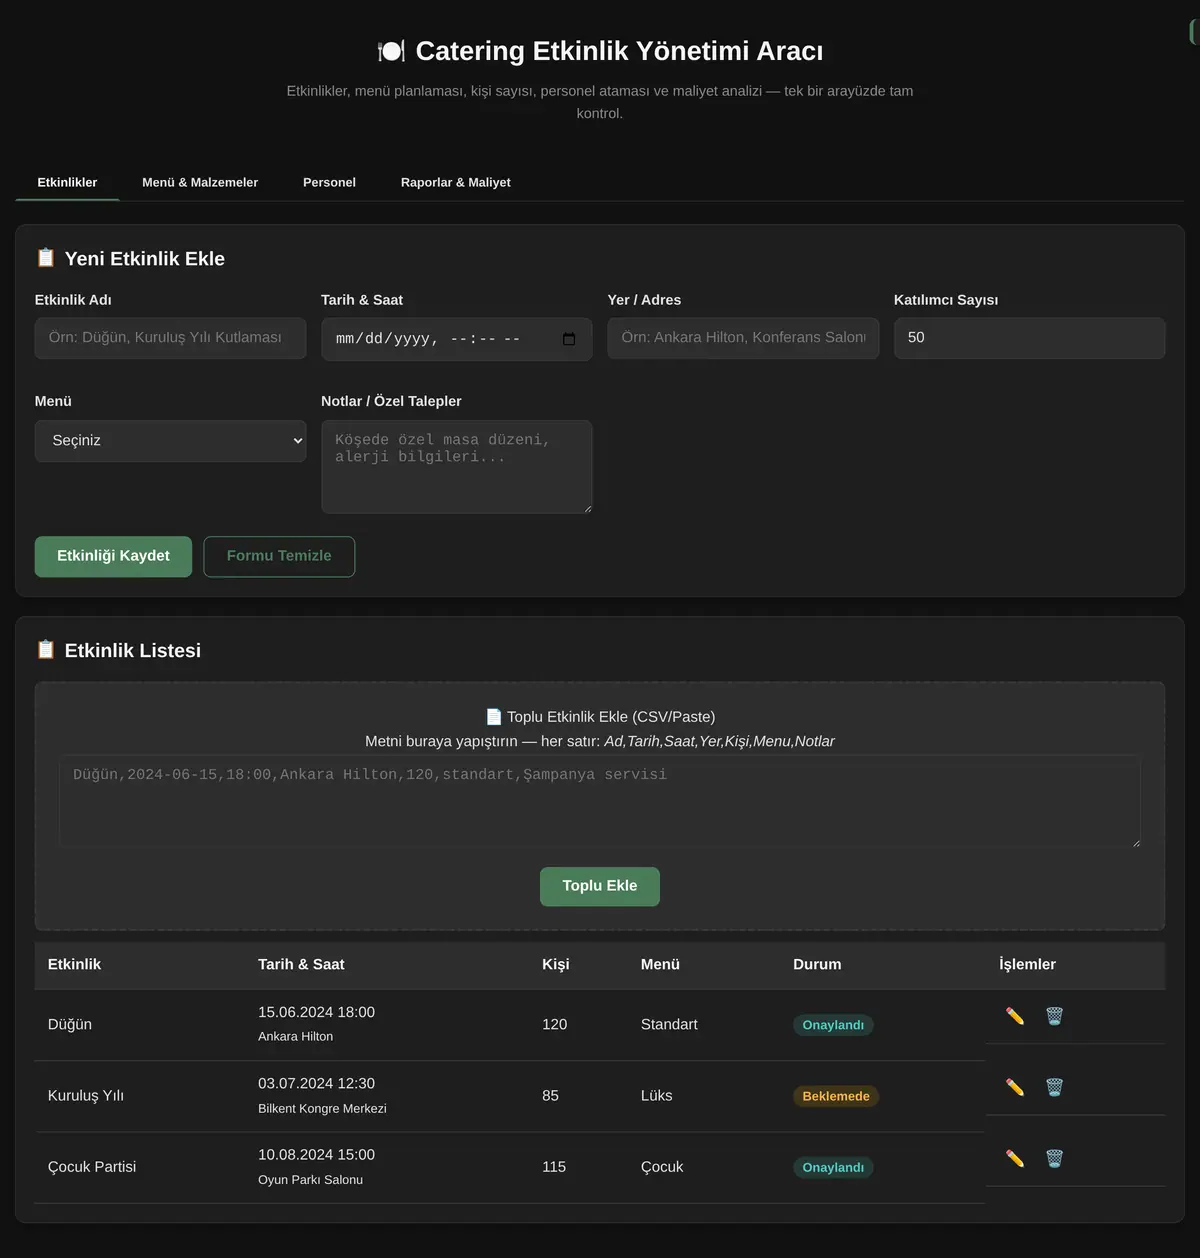This screenshot has height=1258, width=1200.
Task: Edit the Çocuk Partisi event row
Action: [1015, 1158]
